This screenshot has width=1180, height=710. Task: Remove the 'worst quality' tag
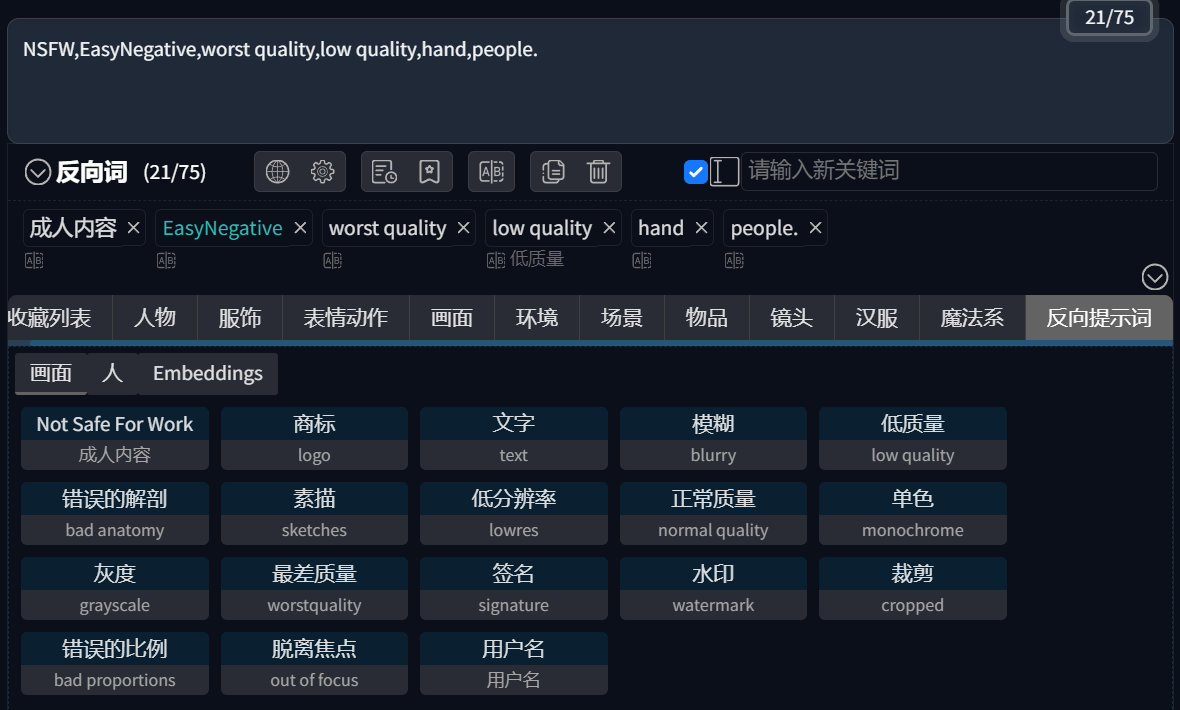[464, 227]
